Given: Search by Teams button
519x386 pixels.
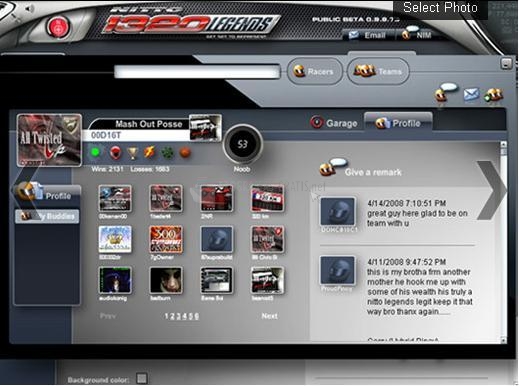Looking at the screenshot, I should (x=378, y=71).
